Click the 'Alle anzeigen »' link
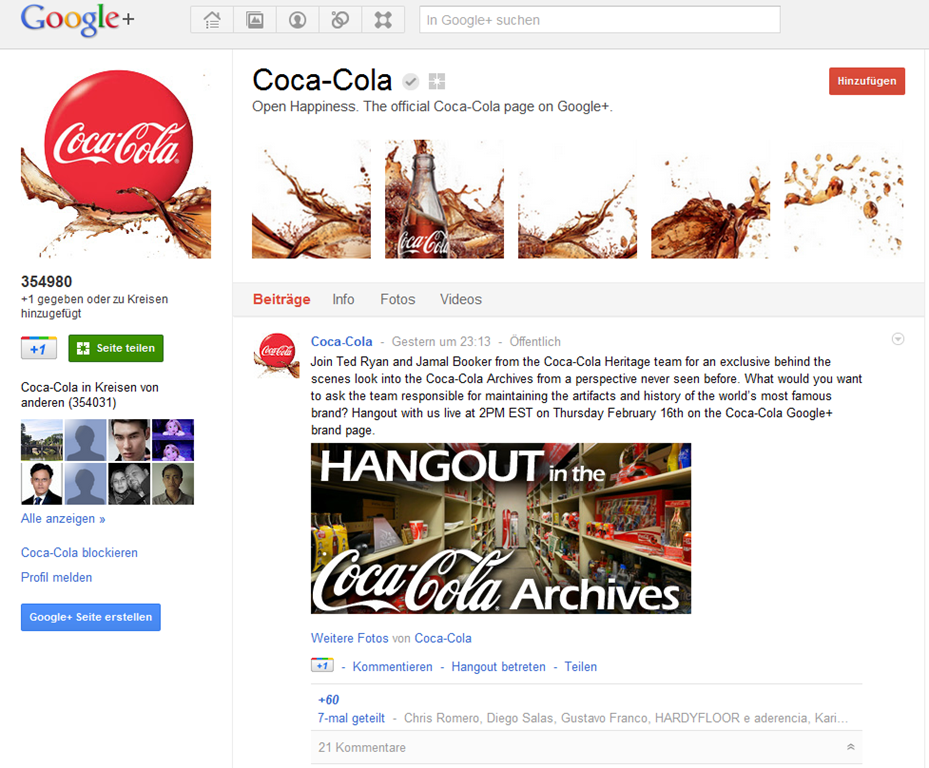929x768 pixels. tap(63, 519)
